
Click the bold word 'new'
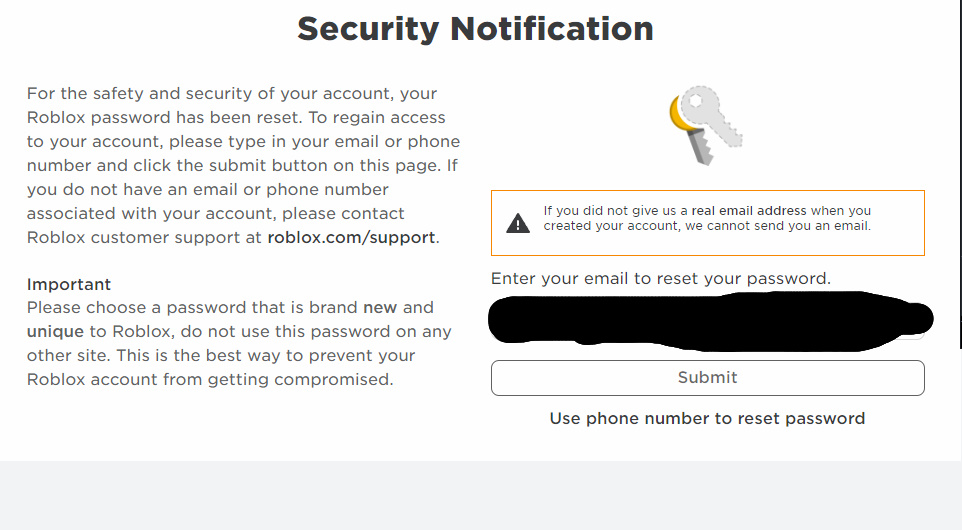tap(380, 307)
